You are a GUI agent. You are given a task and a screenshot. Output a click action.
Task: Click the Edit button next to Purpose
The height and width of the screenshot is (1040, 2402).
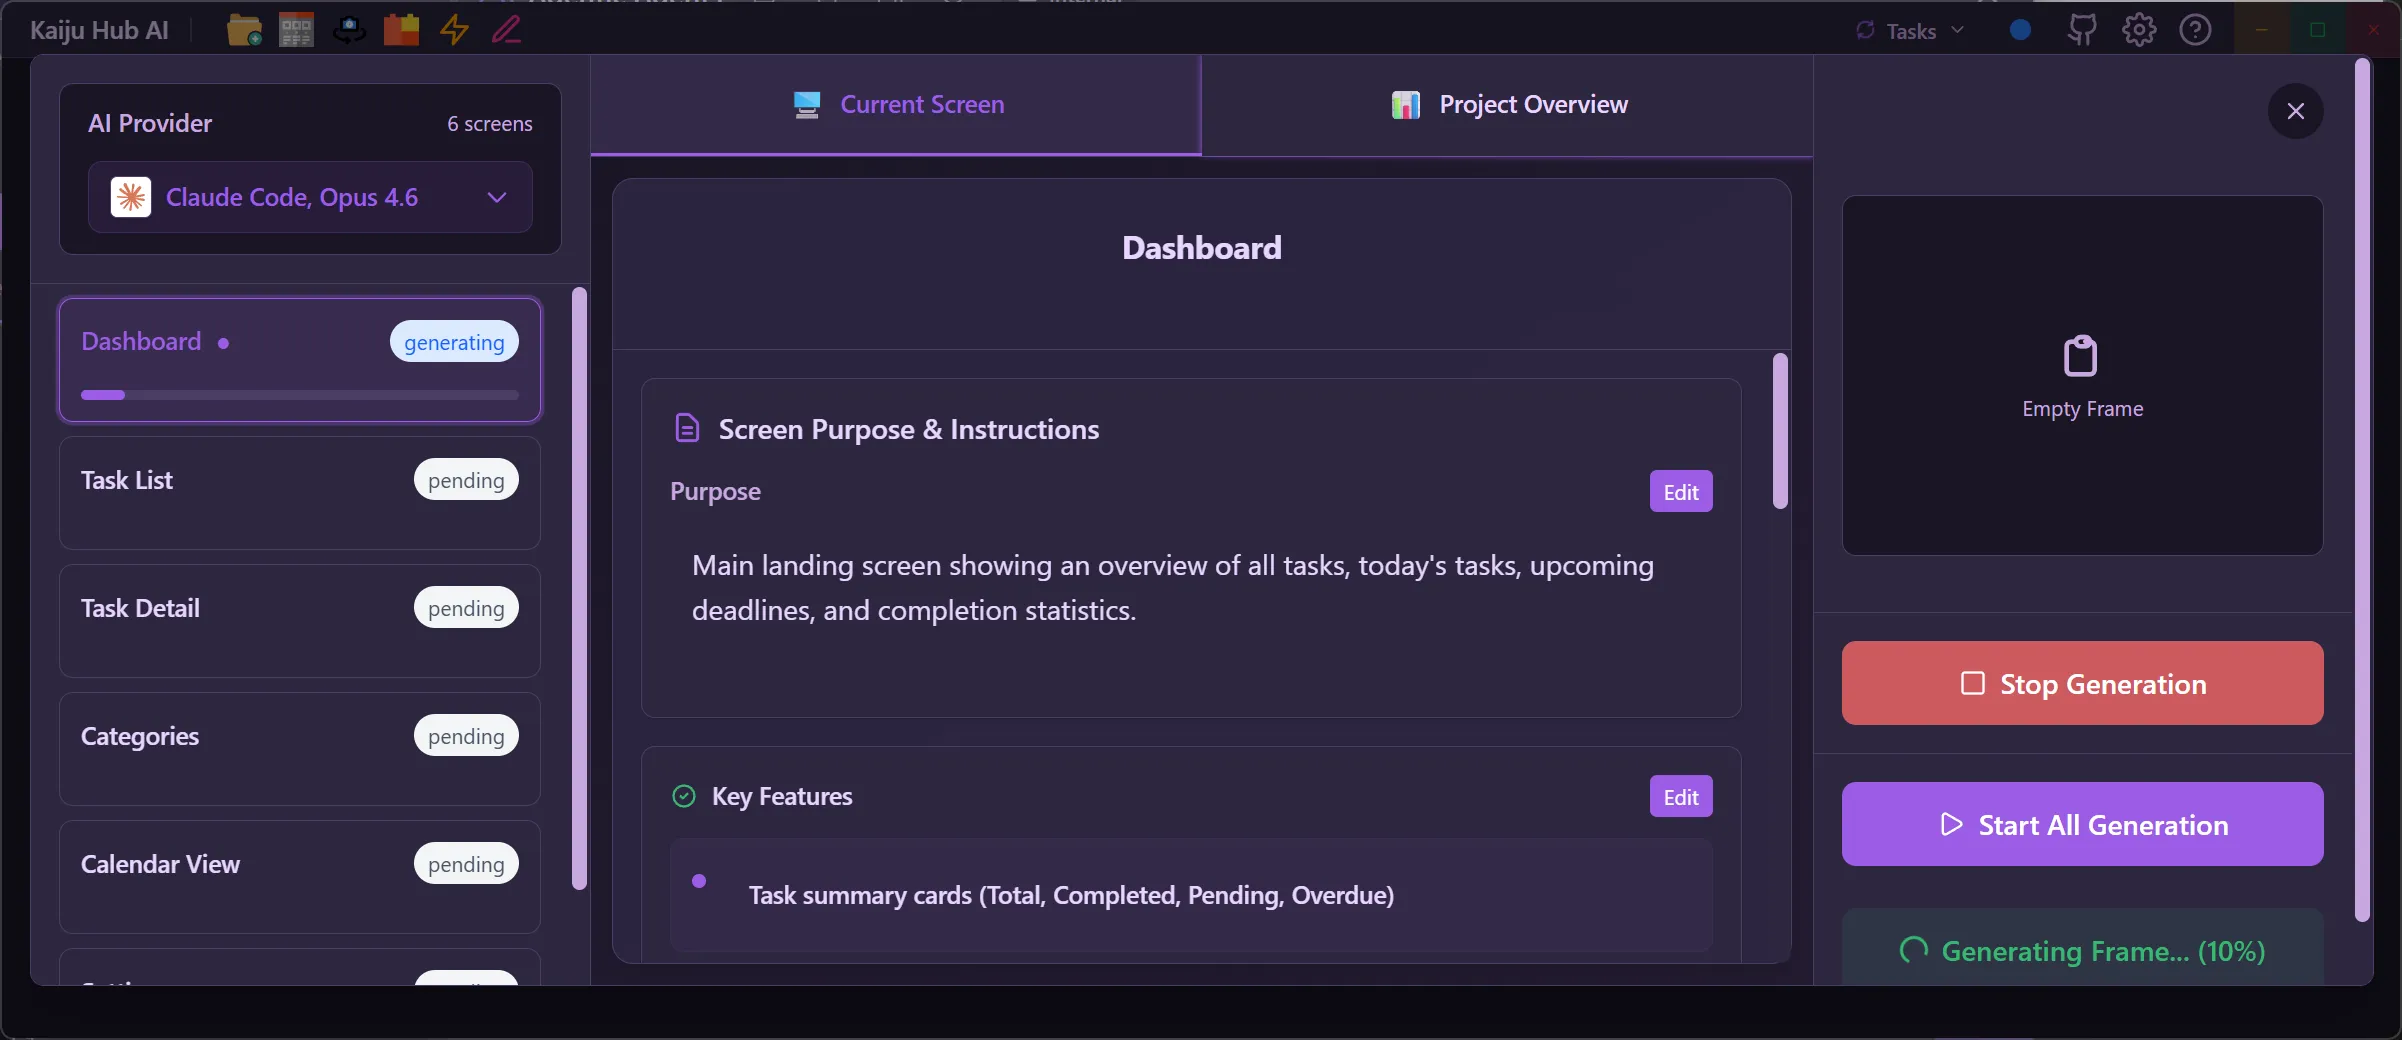(1681, 491)
